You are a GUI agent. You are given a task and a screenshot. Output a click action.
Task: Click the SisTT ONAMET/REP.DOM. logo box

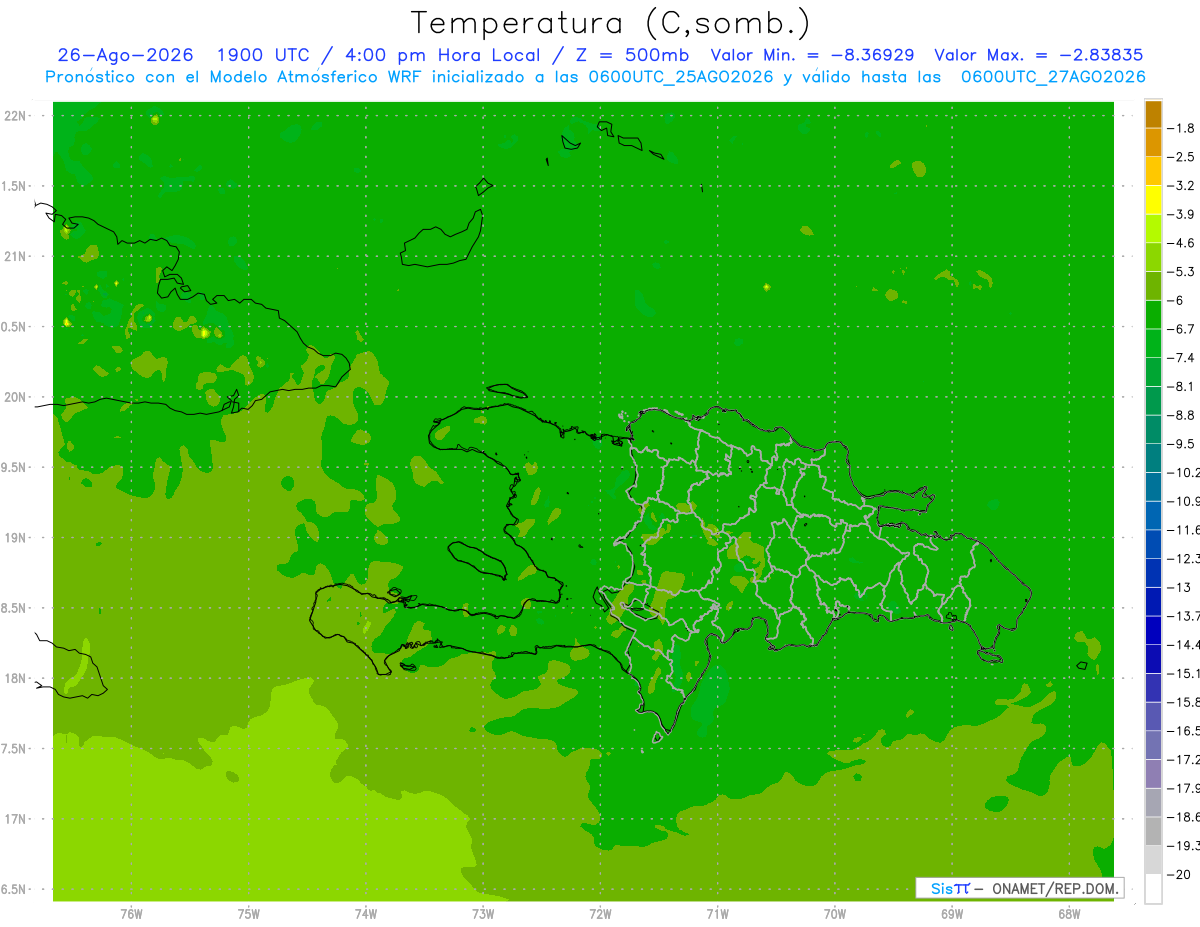coord(1020,888)
